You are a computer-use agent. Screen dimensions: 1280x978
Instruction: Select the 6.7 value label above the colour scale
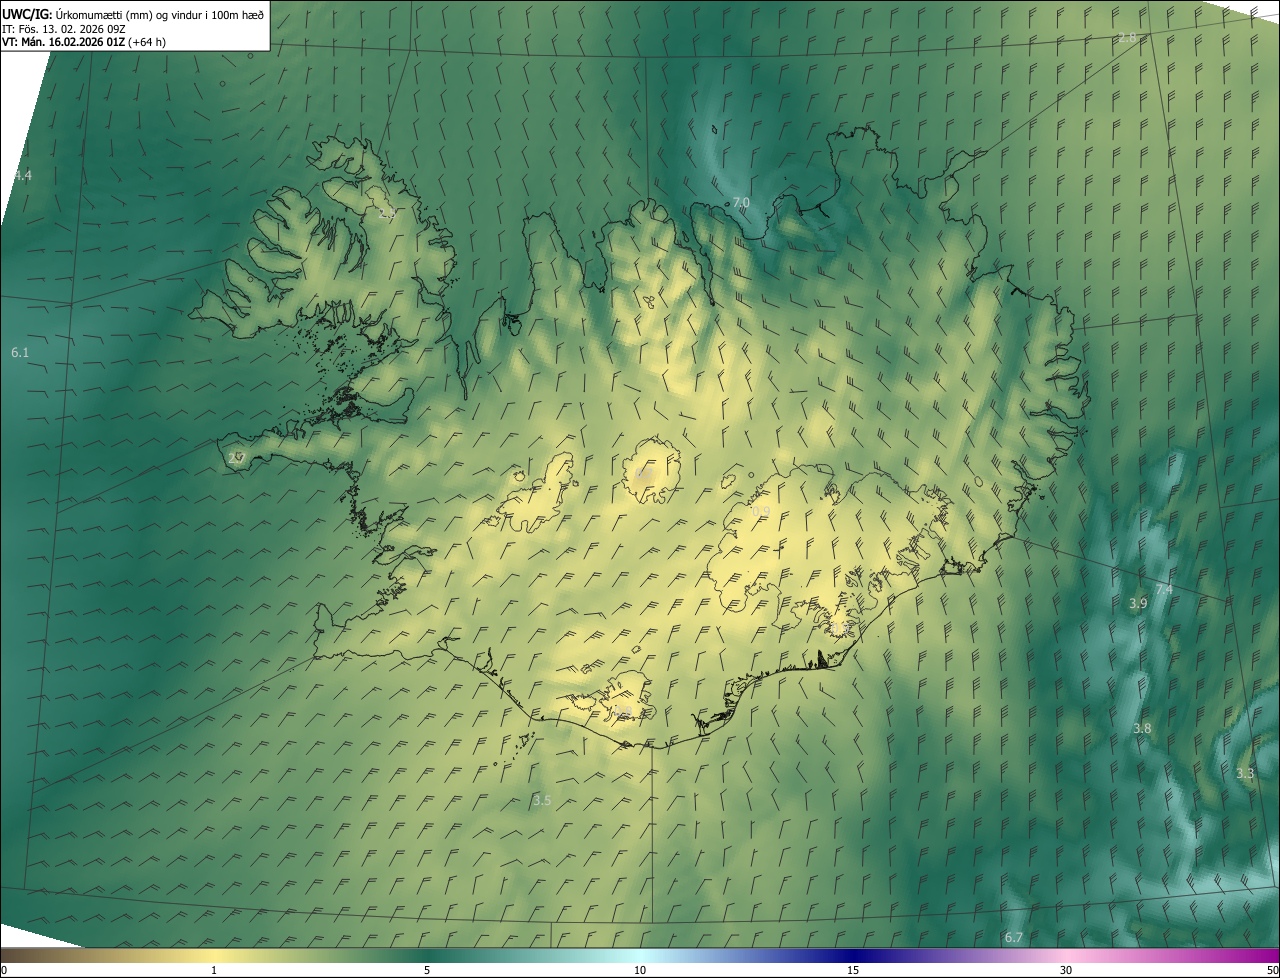(x=1013, y=938)
